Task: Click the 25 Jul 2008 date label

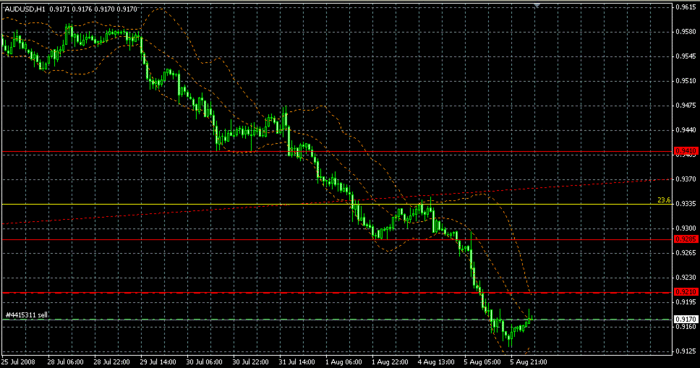Action: click(19, 362)
